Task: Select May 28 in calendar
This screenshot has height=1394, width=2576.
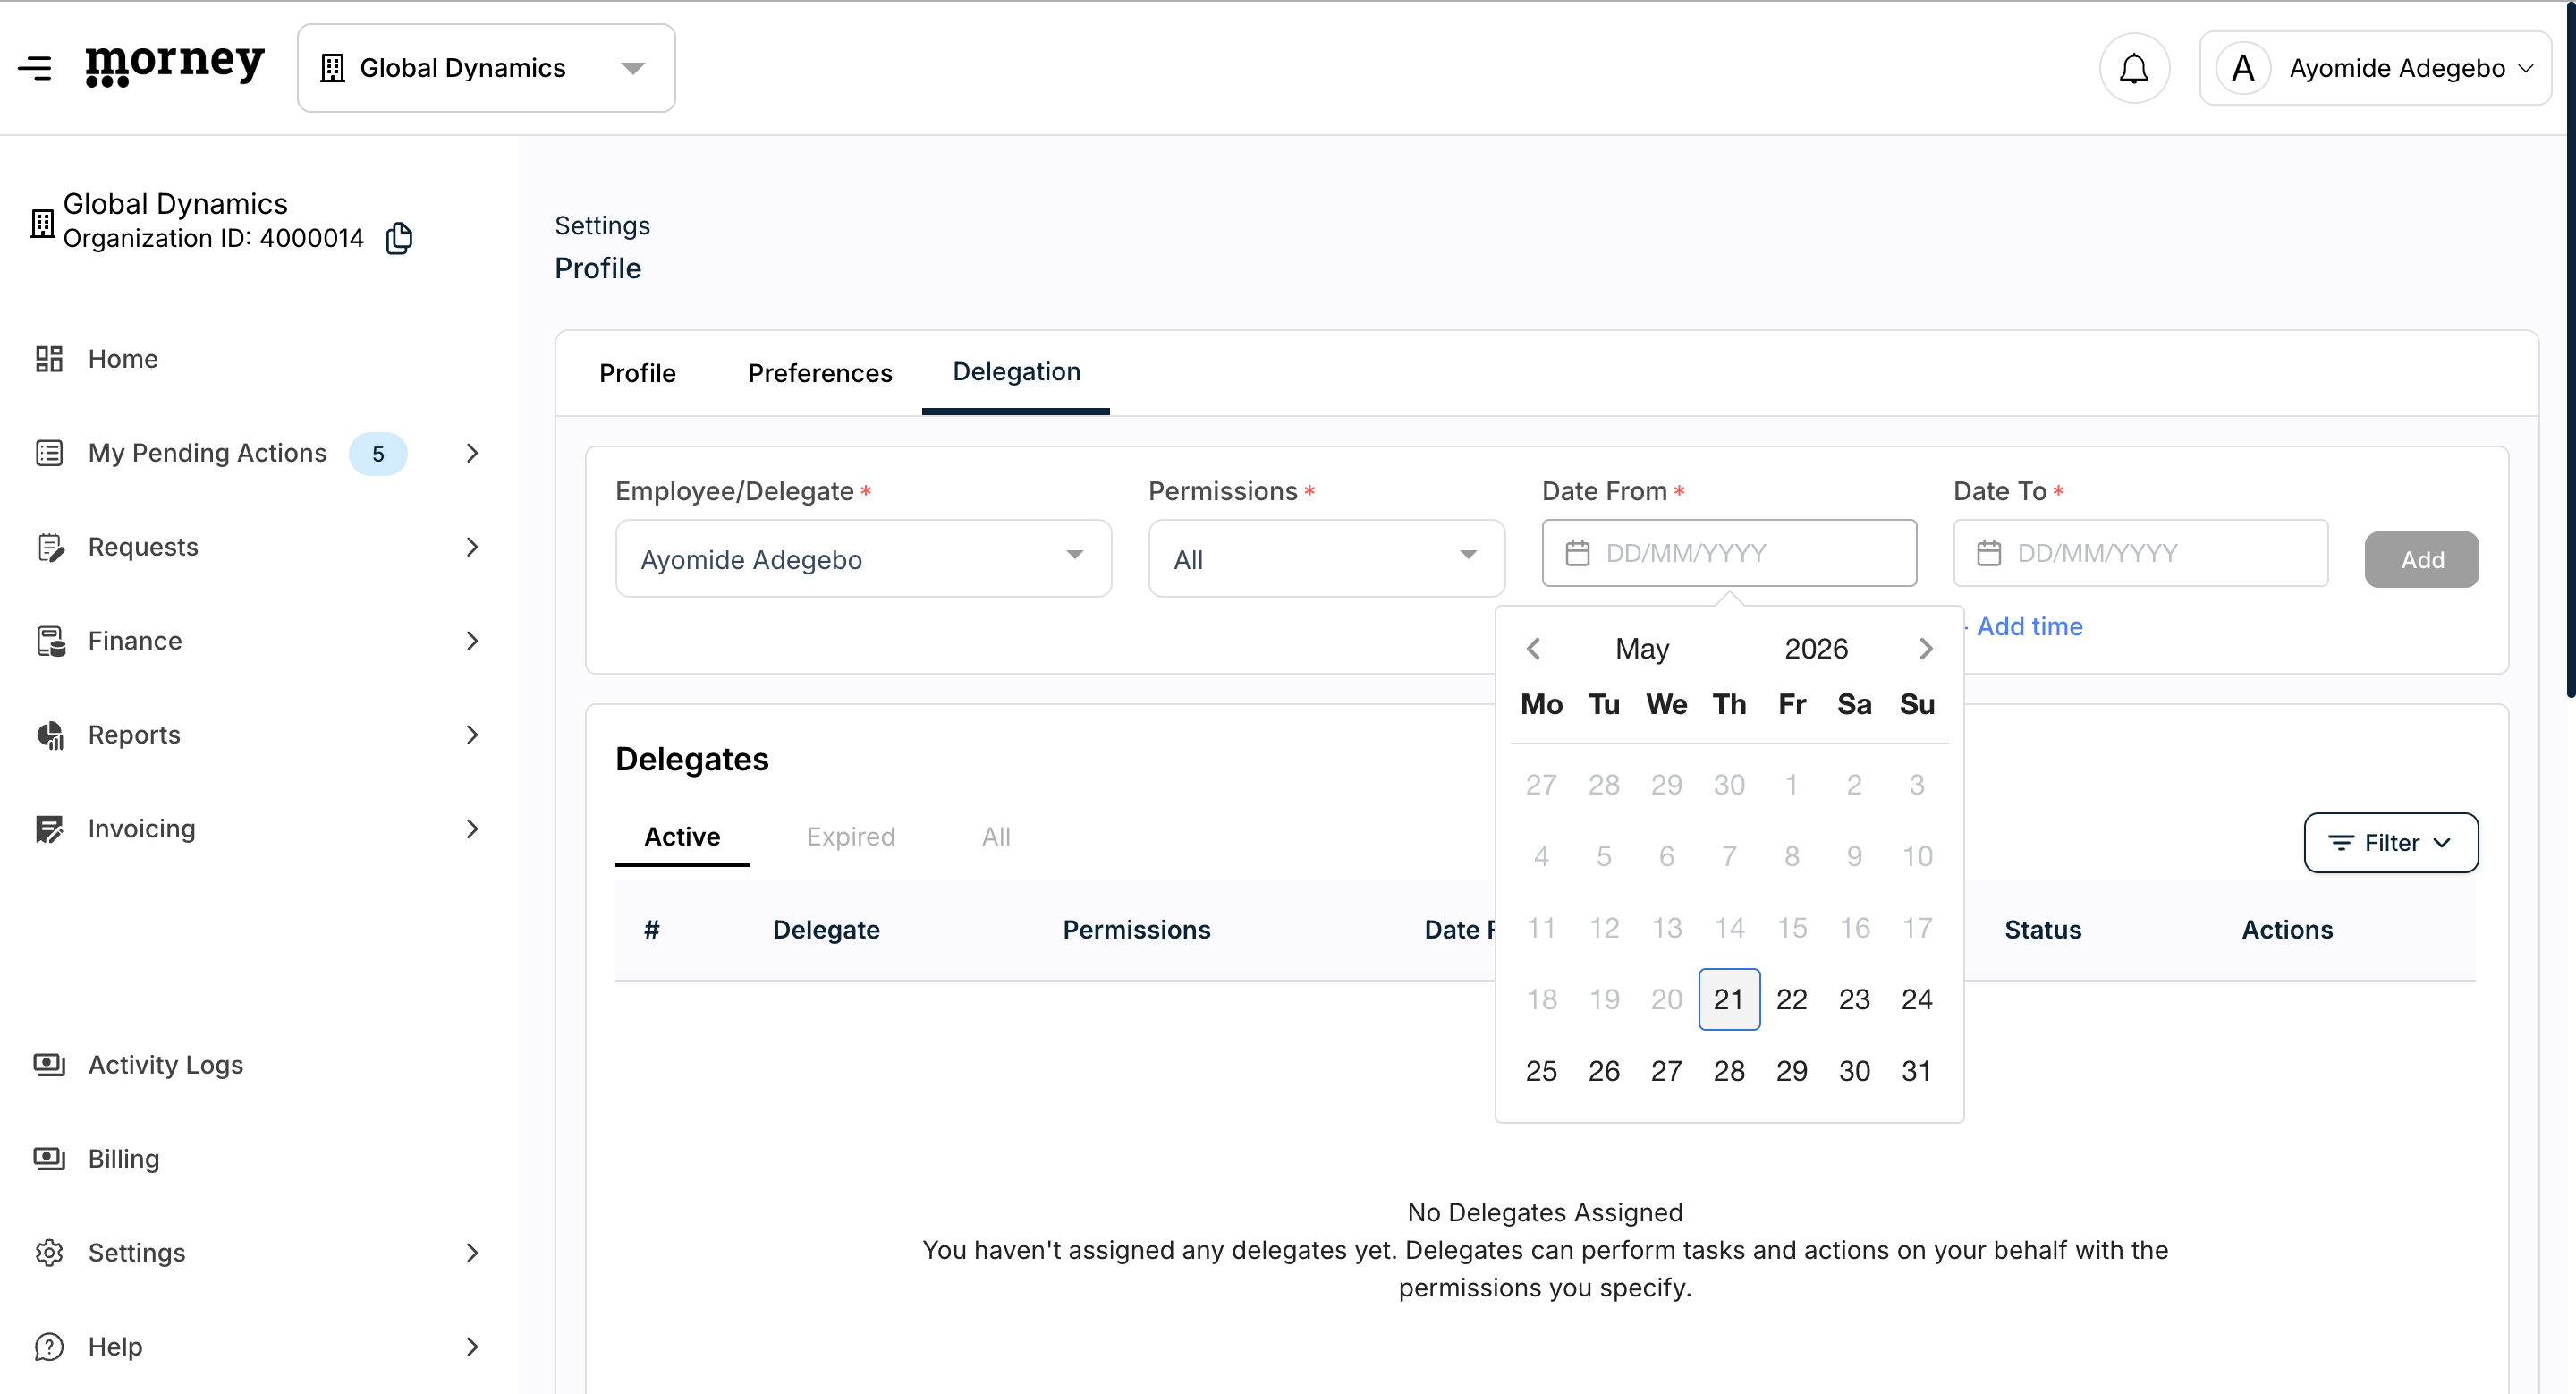Action: click(1729, 1071)
